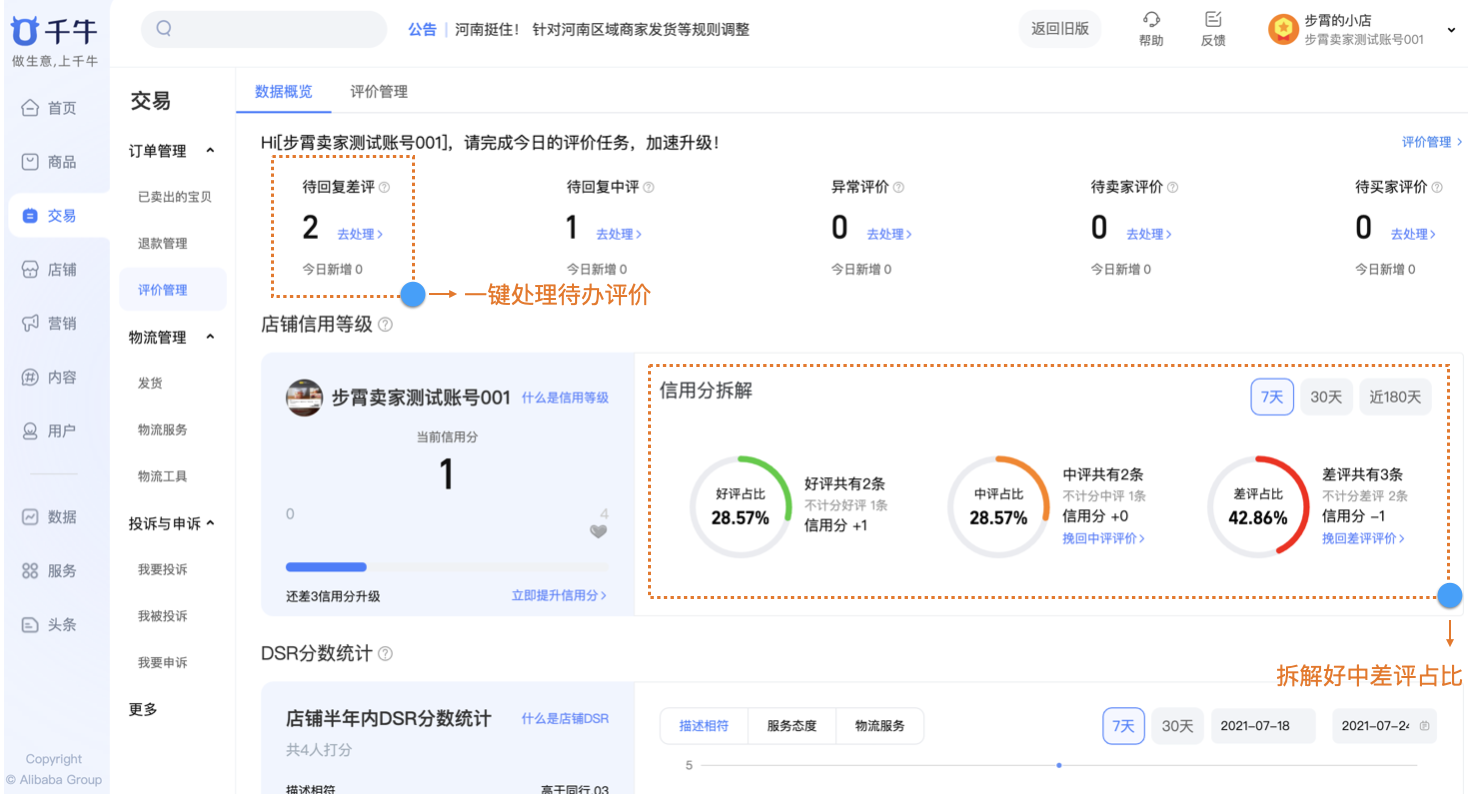Image resolution: width=1468 pixels, height=794 pixels.
Task: Click help icon beside 异常评价
Action: pos(898,187)
